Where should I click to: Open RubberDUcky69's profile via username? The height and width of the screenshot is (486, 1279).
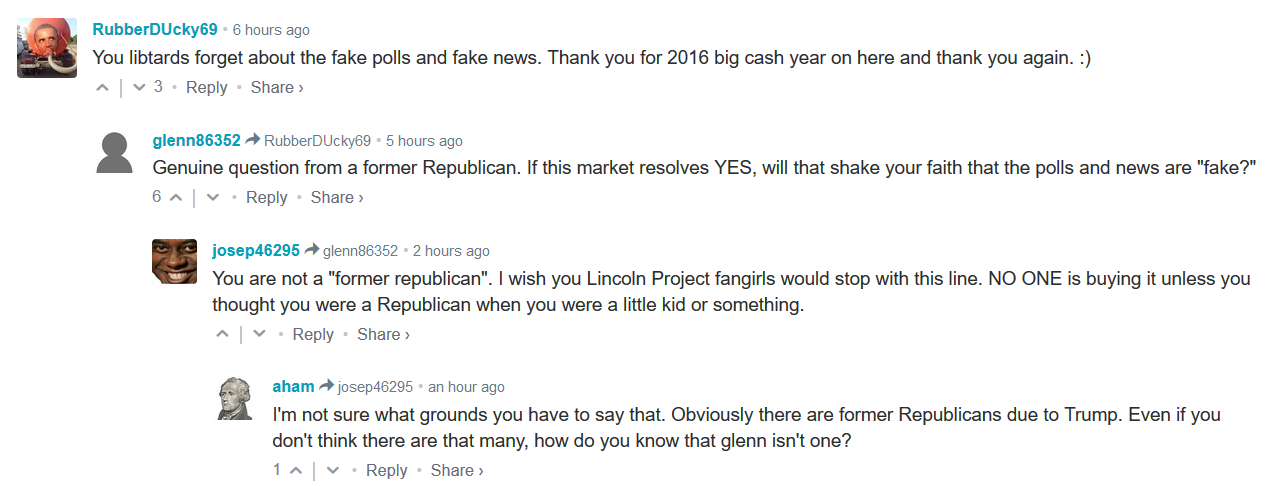(x=155, y=30)
